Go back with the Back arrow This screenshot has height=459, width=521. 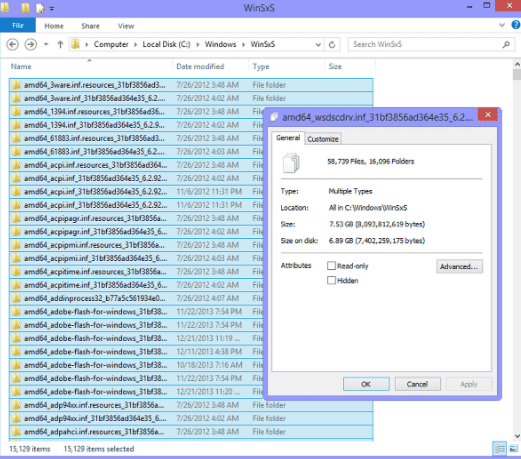tap(13, 44)
